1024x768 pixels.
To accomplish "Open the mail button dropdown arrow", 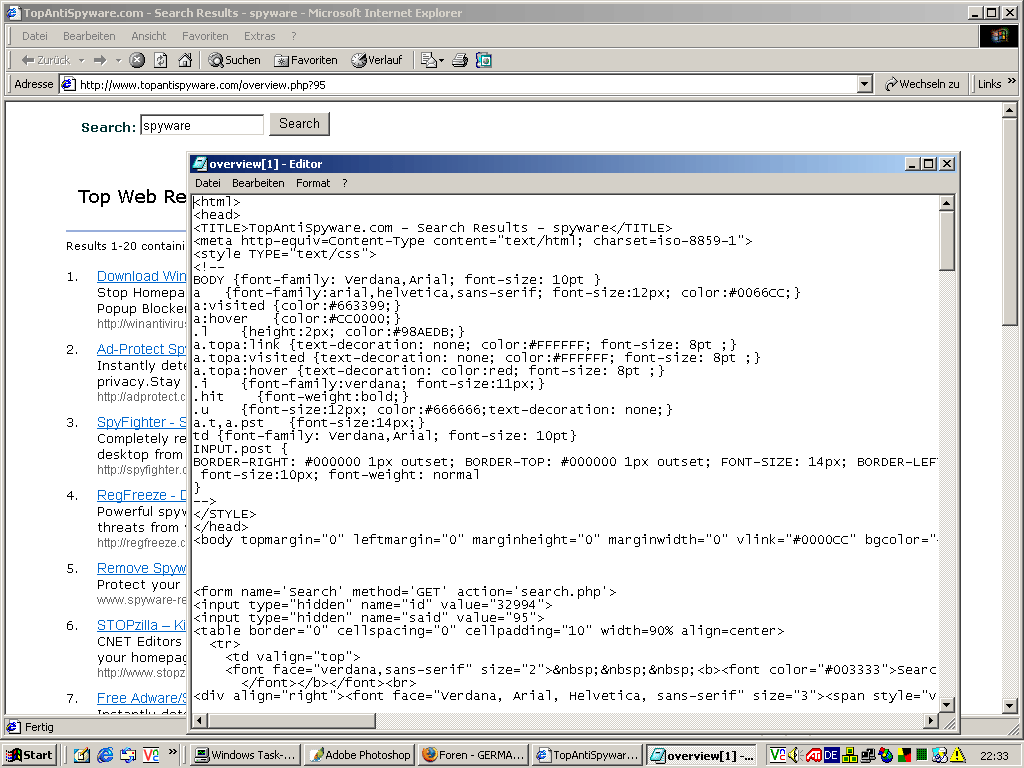I will (x=441, y=60).
